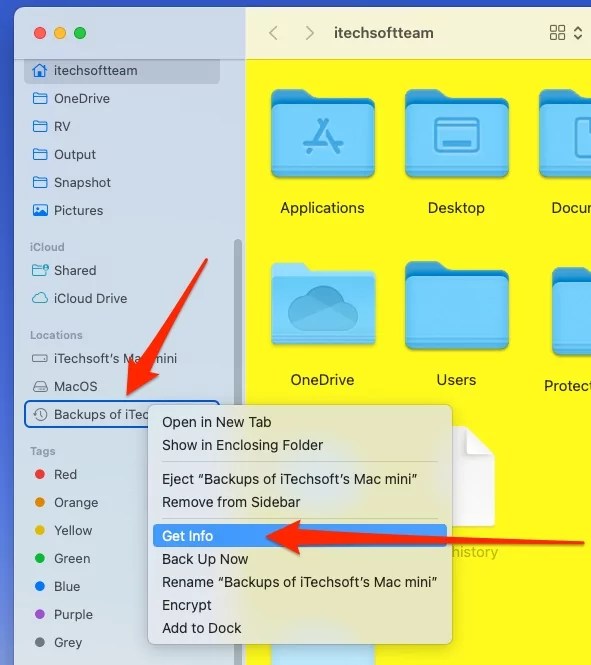Click the OneDrive folder icon in sidebar
The image size is (591, 665).
[40, 98]
